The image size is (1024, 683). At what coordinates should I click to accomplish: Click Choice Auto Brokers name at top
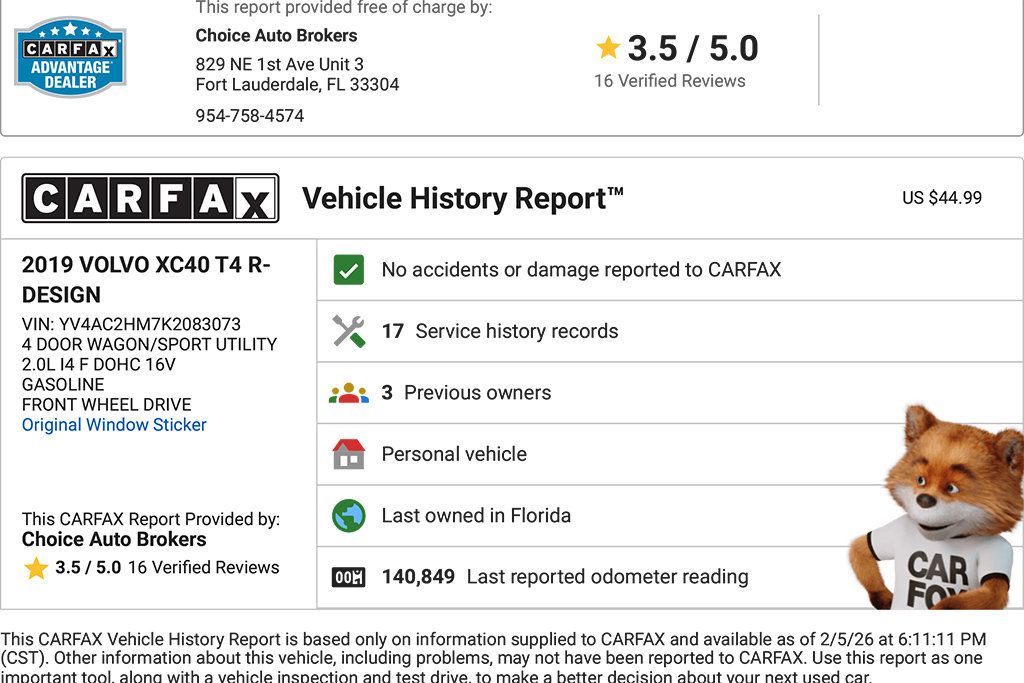coord(276,35)
